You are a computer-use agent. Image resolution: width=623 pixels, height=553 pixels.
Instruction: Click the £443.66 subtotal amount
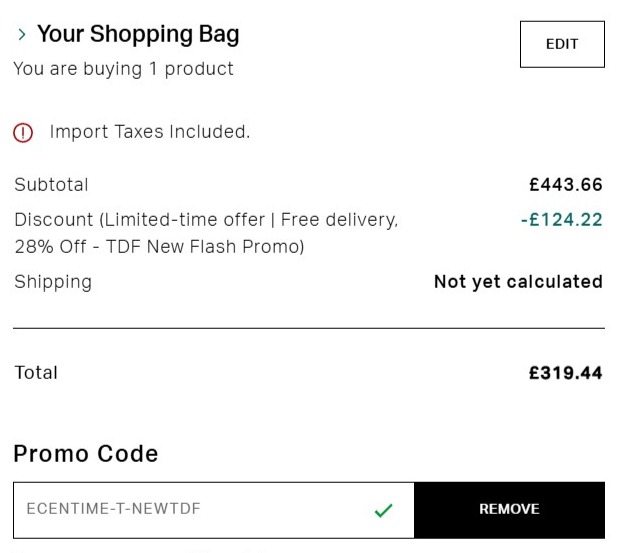tap(565, 185)
